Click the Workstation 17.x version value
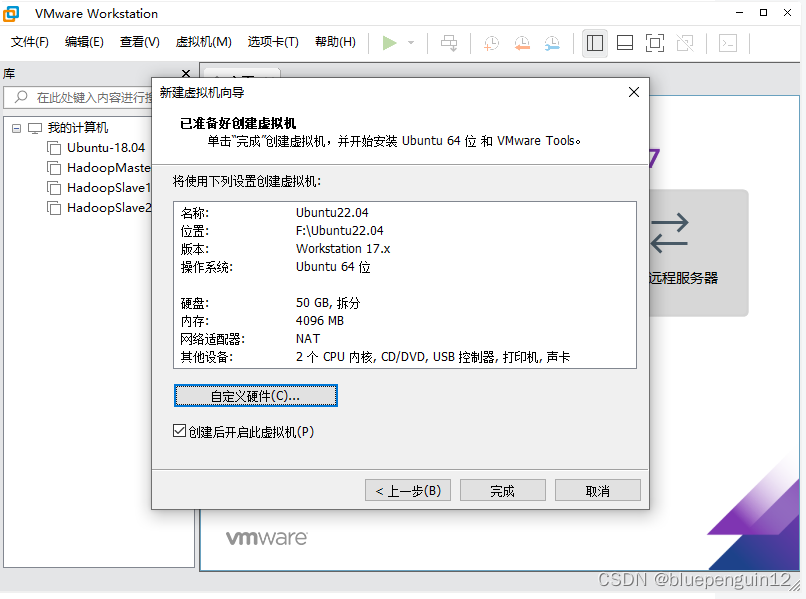Image resolution: width=806 pixels, height=599 pixels. 343,248
